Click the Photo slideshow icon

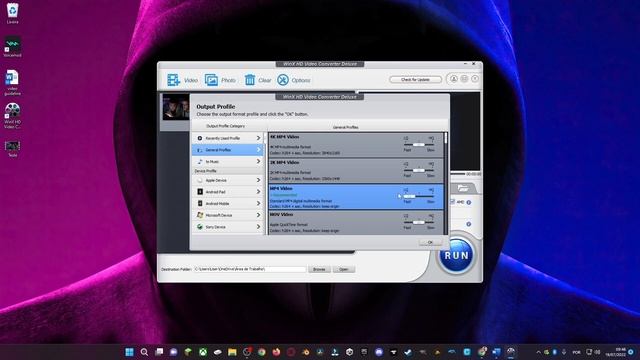point(211,80)
